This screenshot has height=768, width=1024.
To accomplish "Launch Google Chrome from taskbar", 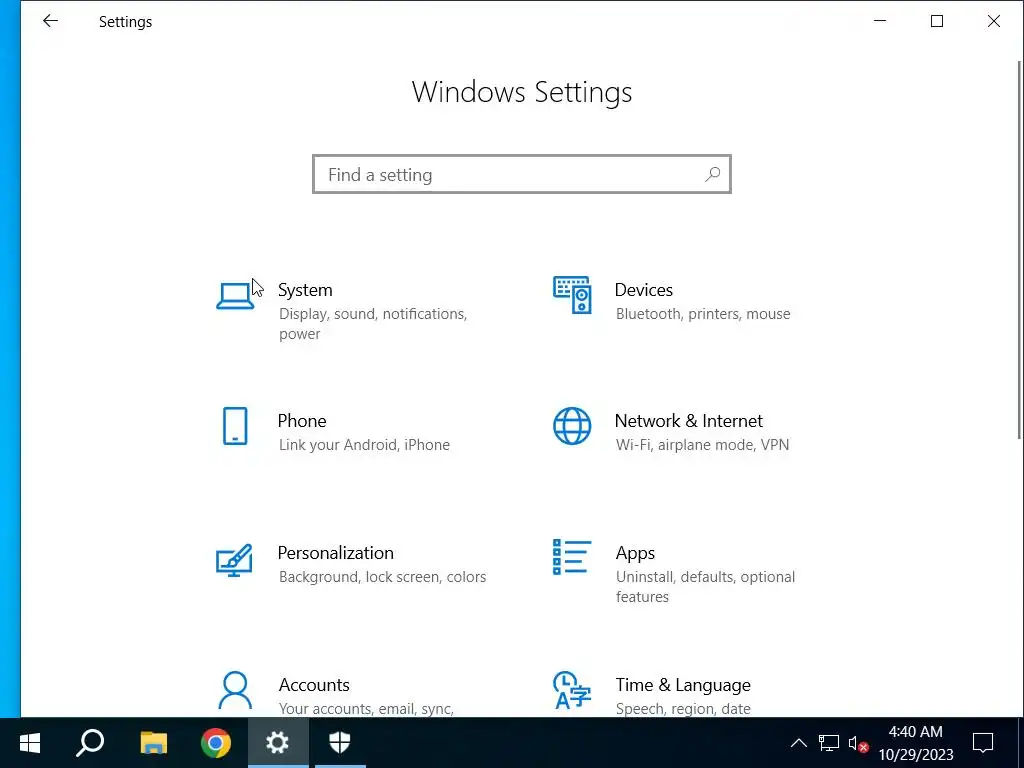I will pyautogui.click(x=216, y=743).
